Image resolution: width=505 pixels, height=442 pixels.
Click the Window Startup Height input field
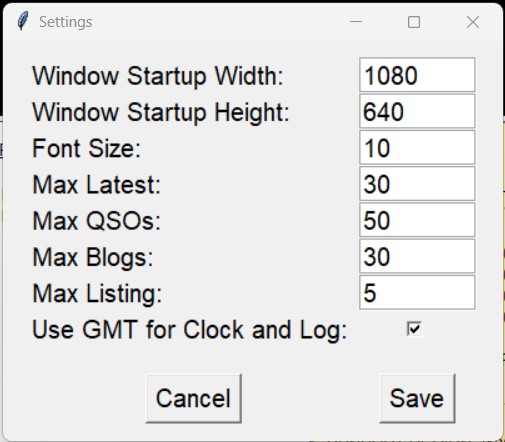[417, 111]
